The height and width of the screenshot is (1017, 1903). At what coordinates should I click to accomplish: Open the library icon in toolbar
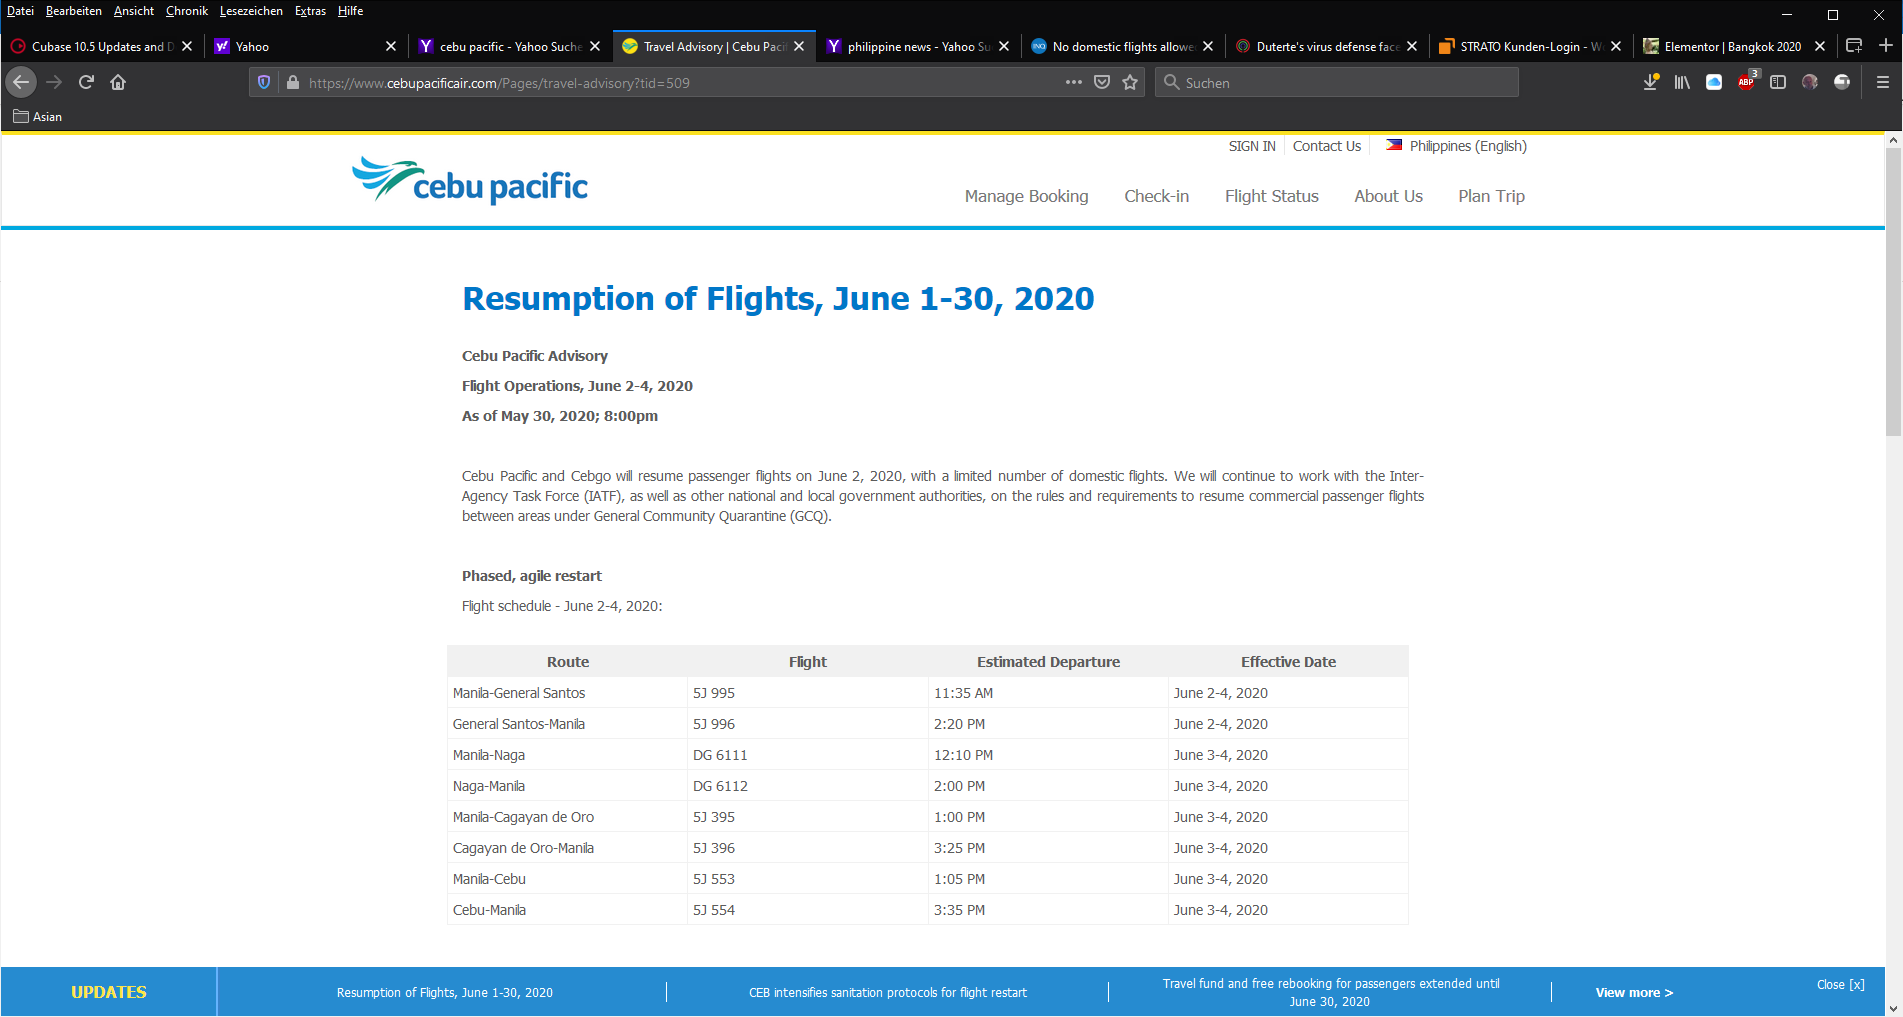tap(1682, 82)
